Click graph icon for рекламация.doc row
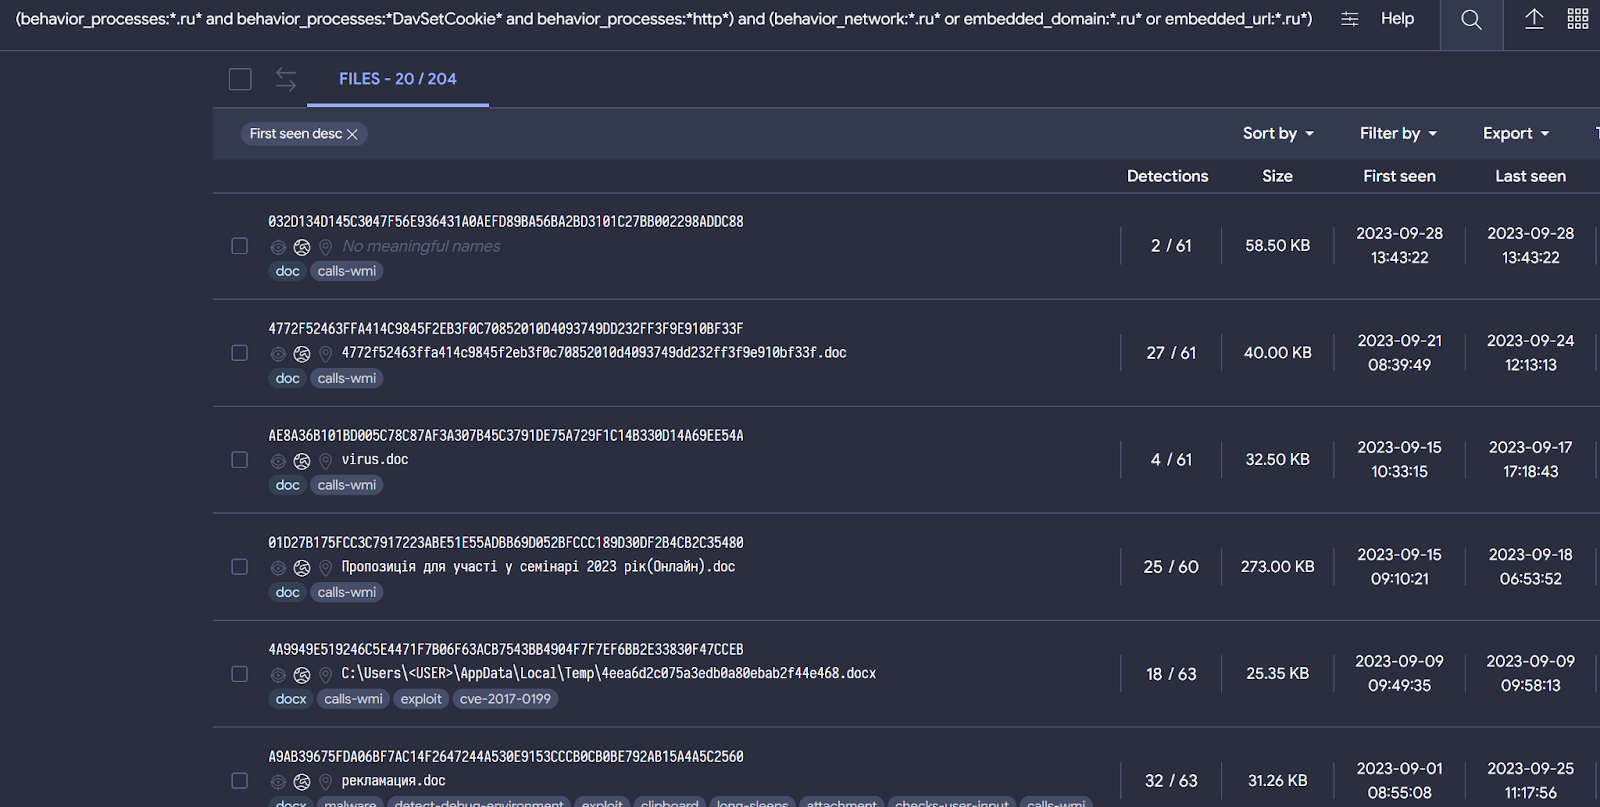Viewport: 1600px width, 807px height. click(302, 782)
